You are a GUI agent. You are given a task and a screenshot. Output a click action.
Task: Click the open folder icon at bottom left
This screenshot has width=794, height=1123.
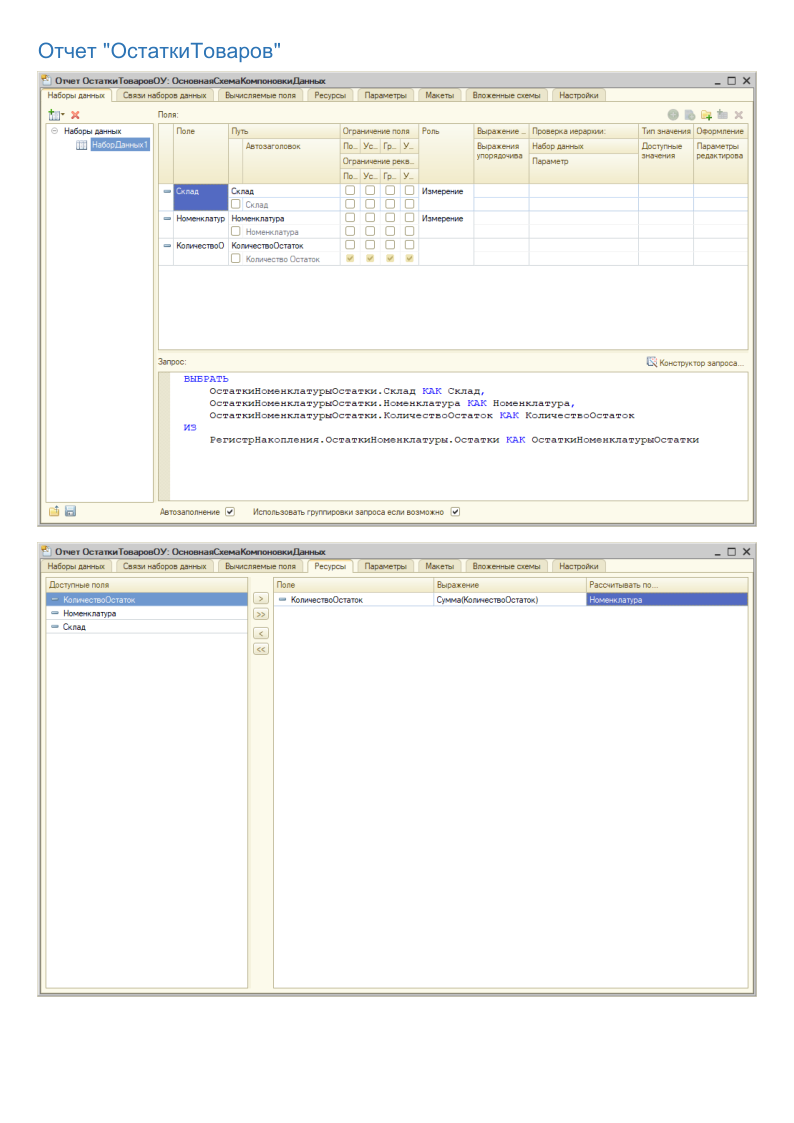click(x=56, y=511)
